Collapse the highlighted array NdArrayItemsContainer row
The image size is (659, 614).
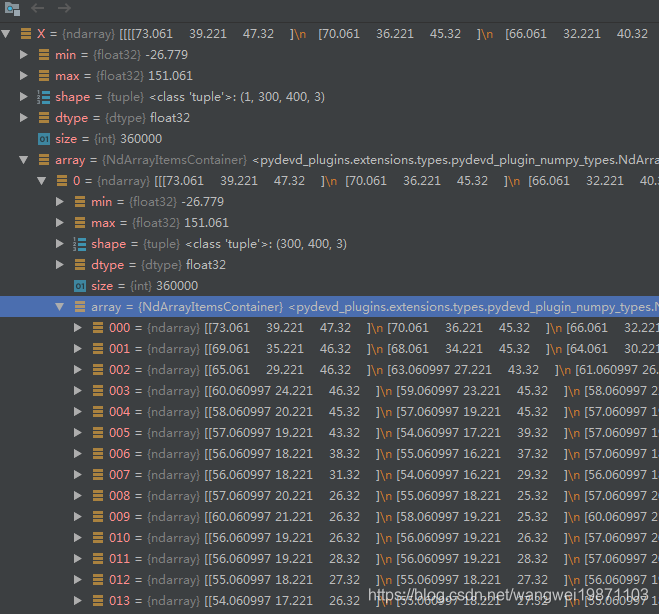pos(60,307)
